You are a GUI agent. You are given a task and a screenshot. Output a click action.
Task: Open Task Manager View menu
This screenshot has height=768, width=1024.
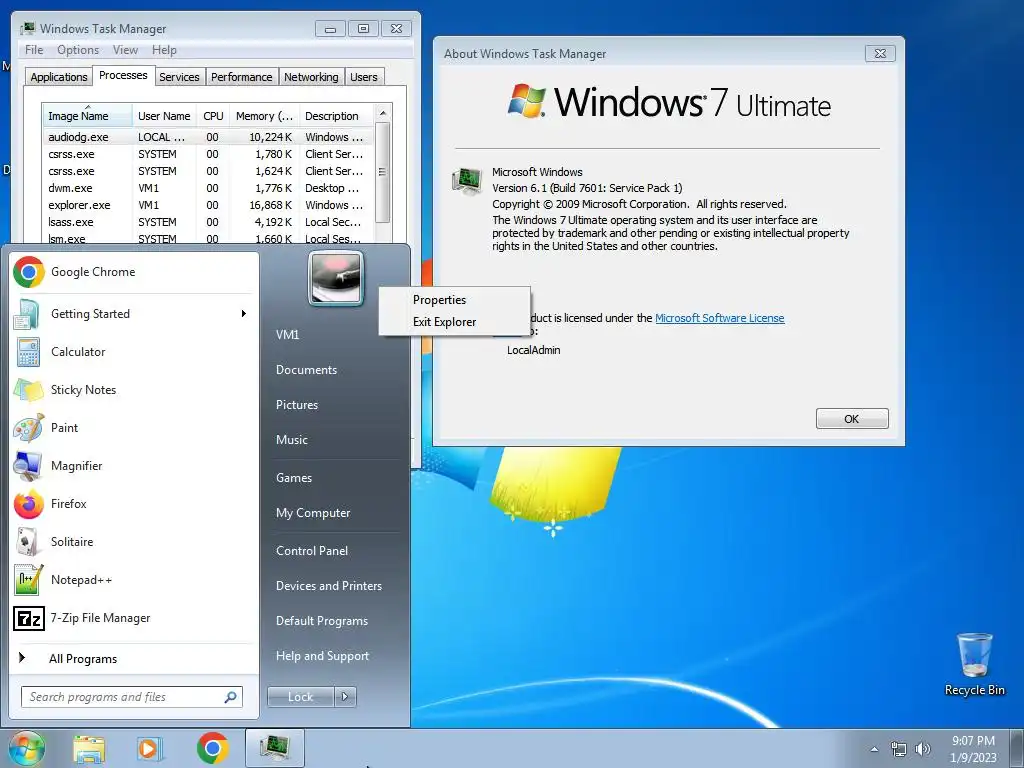[125, 50]
